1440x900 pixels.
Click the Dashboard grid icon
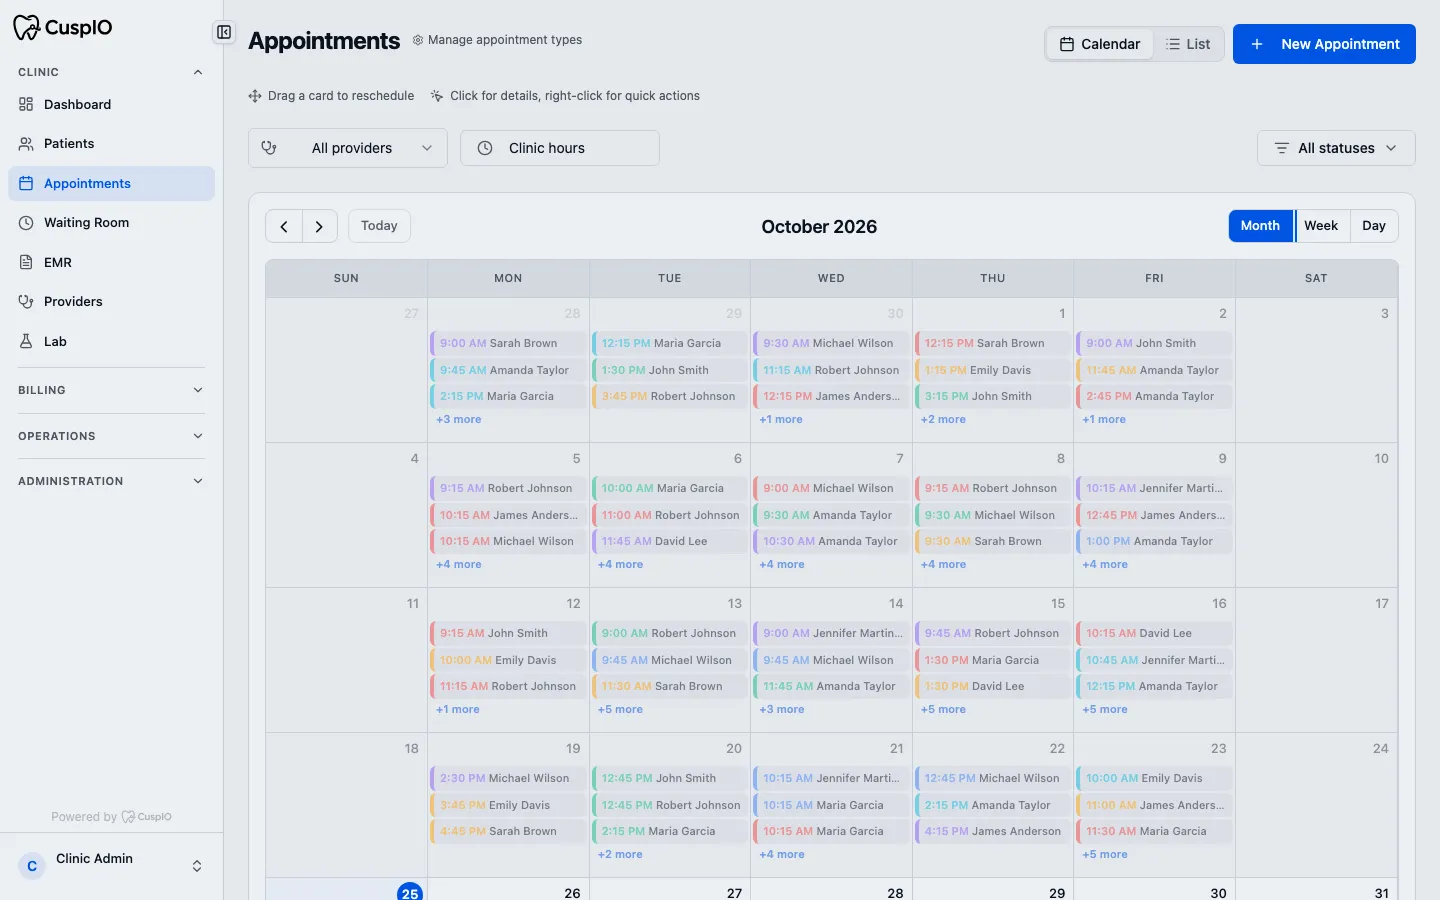pos(26,104)
